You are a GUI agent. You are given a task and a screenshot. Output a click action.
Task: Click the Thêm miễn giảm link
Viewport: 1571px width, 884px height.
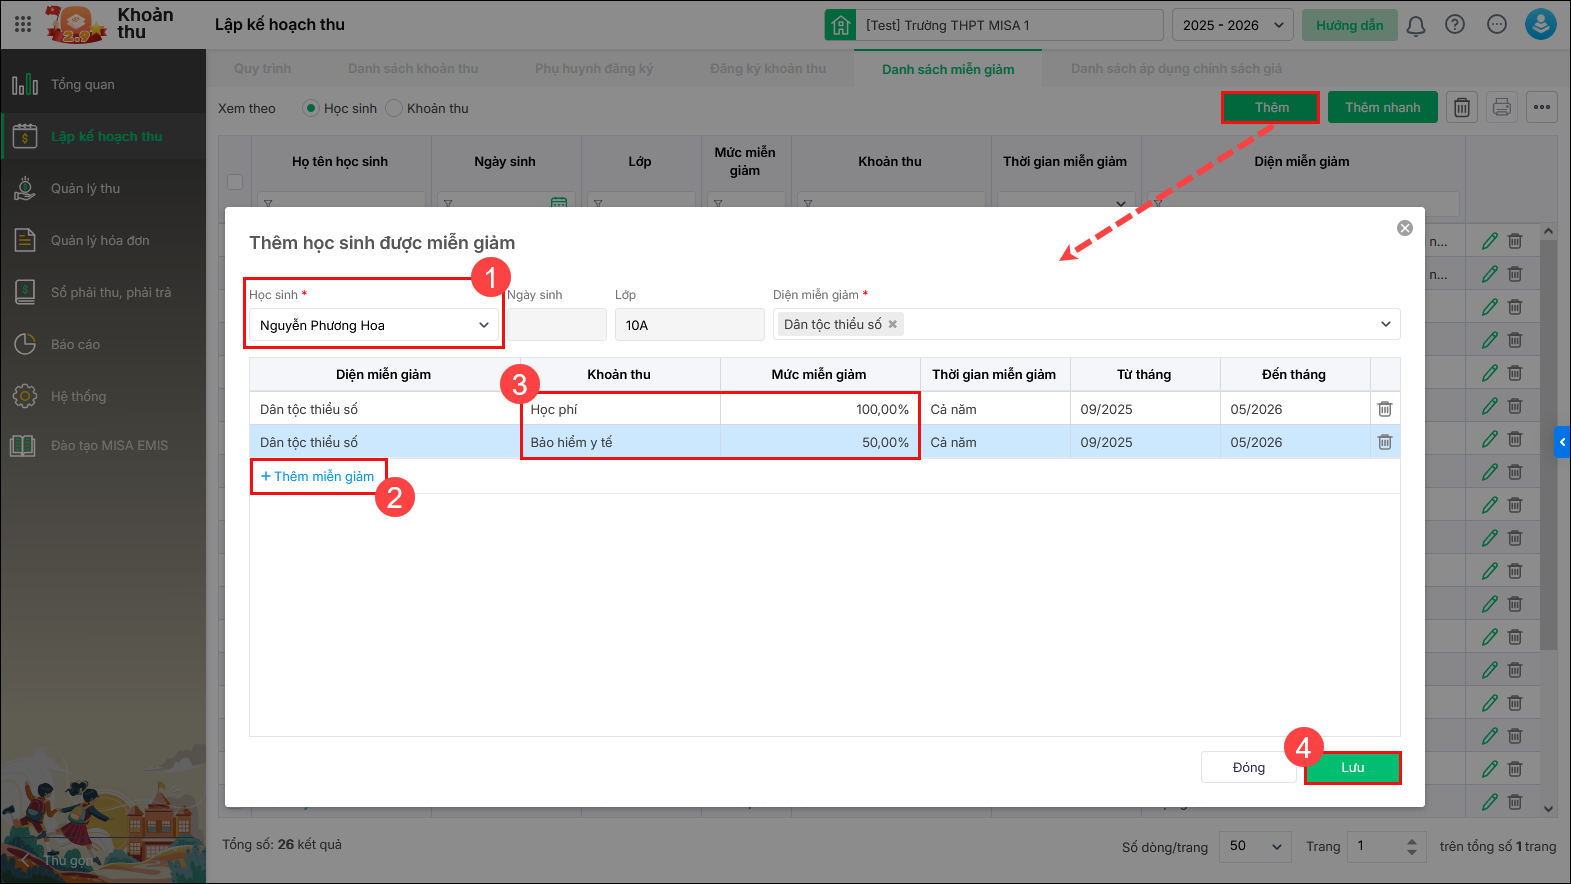pyautogui.click(x=318, y=476)
